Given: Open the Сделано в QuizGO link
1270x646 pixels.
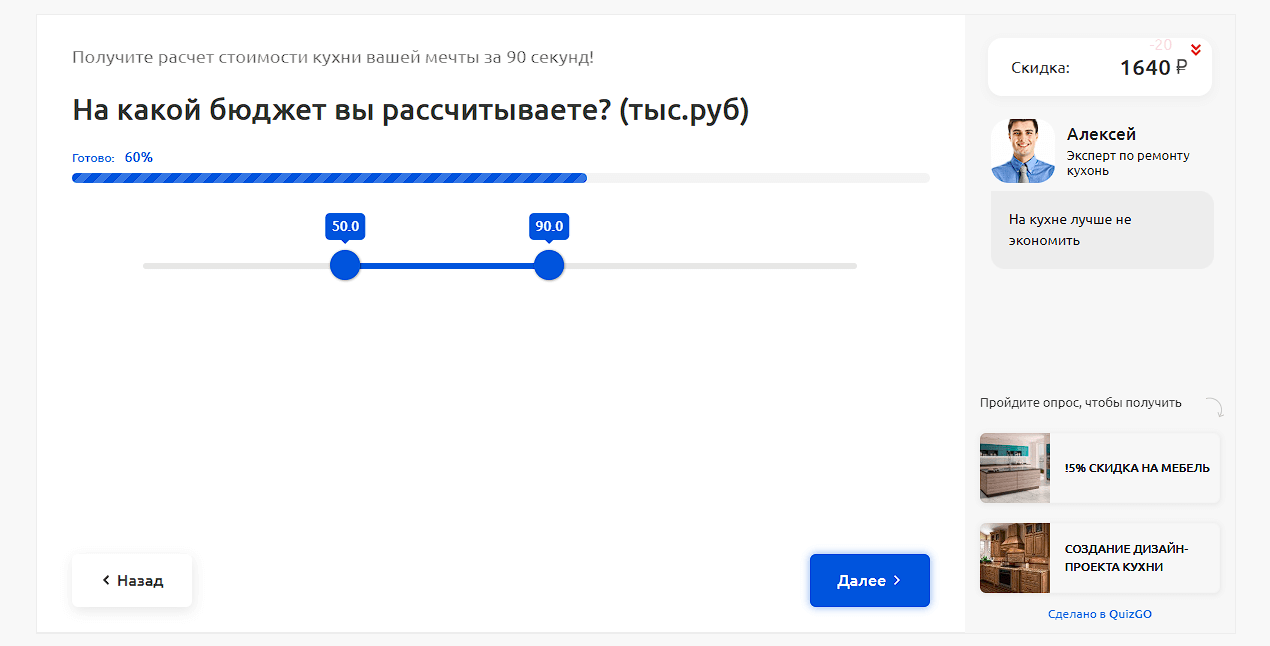Looking at the screenshot, I should point(1100,614).
